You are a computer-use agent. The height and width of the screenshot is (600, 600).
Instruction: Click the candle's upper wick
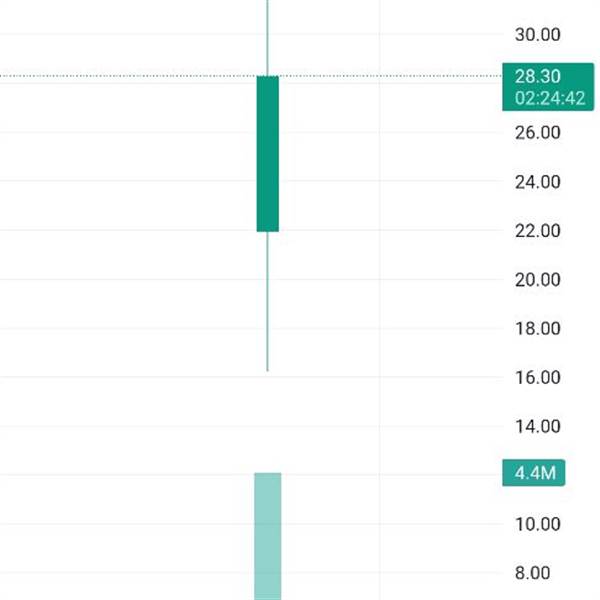(x=267, y=38)
